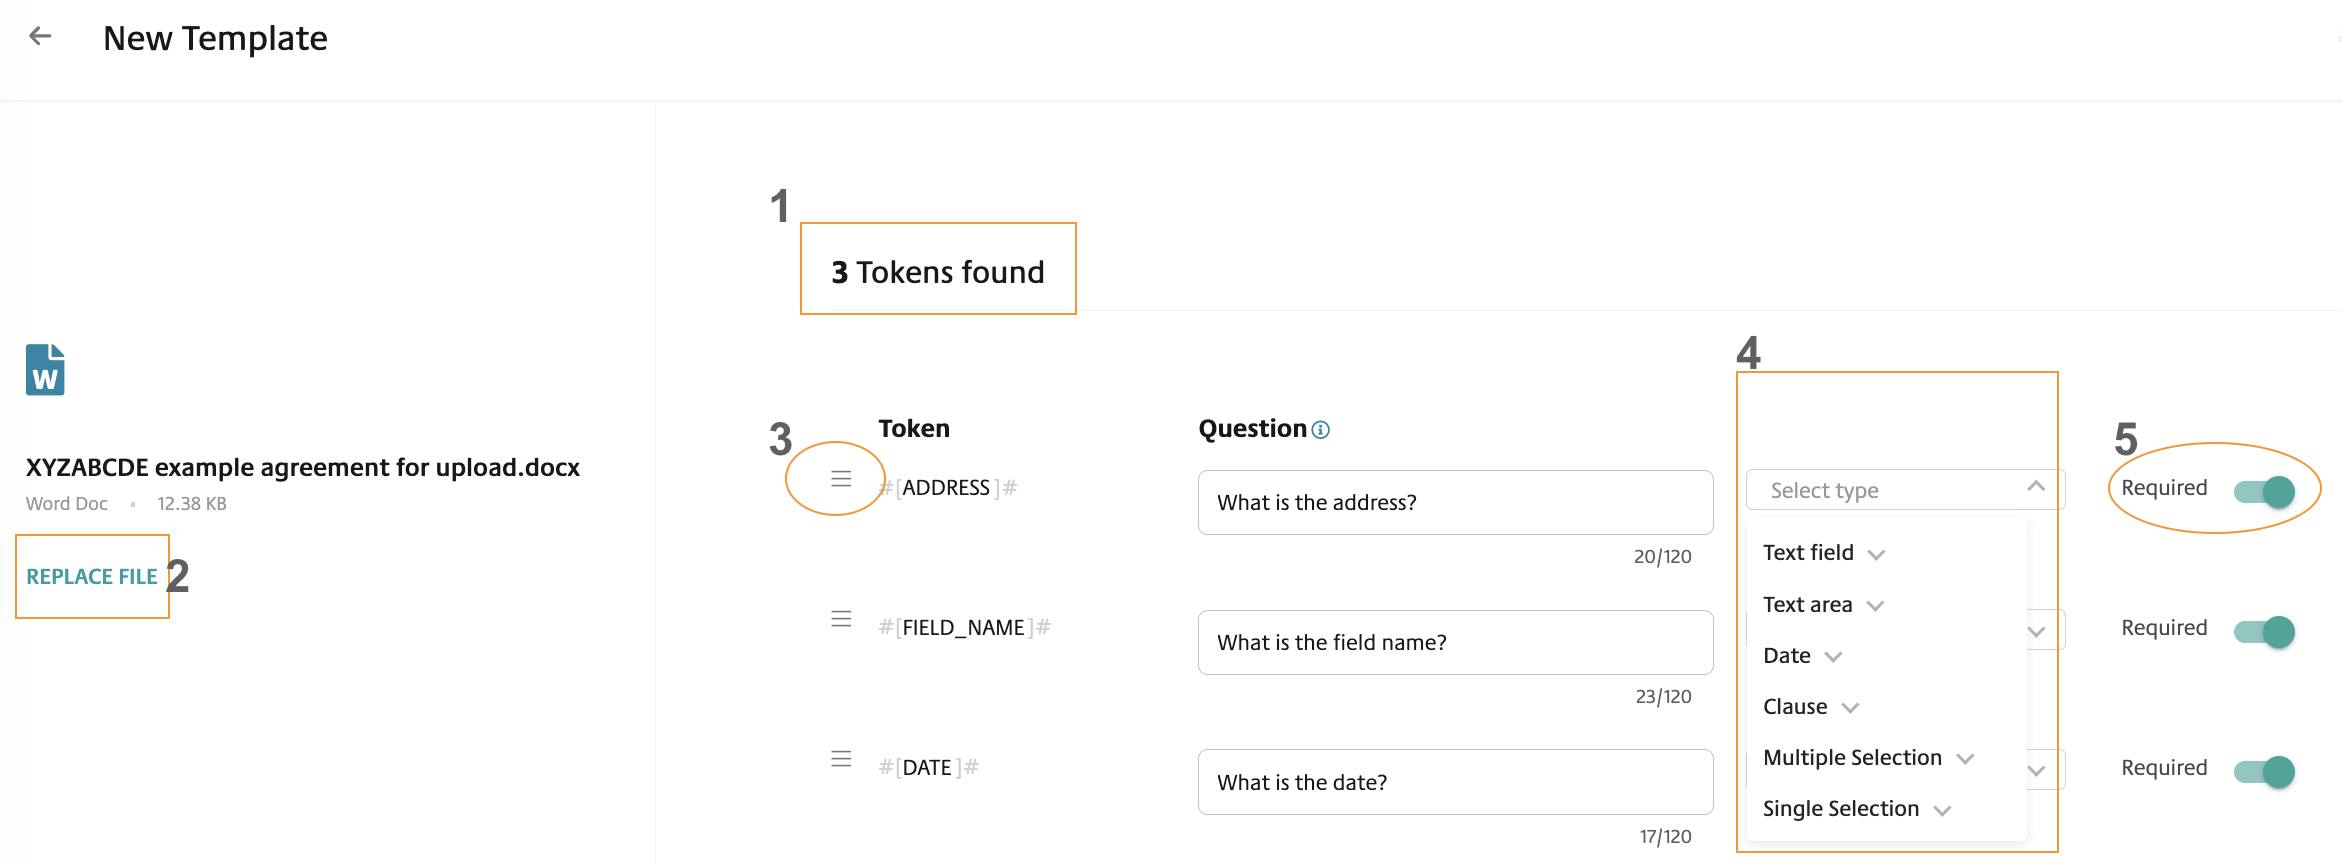Pick Single Selection from the type list

coord(1841,809)
